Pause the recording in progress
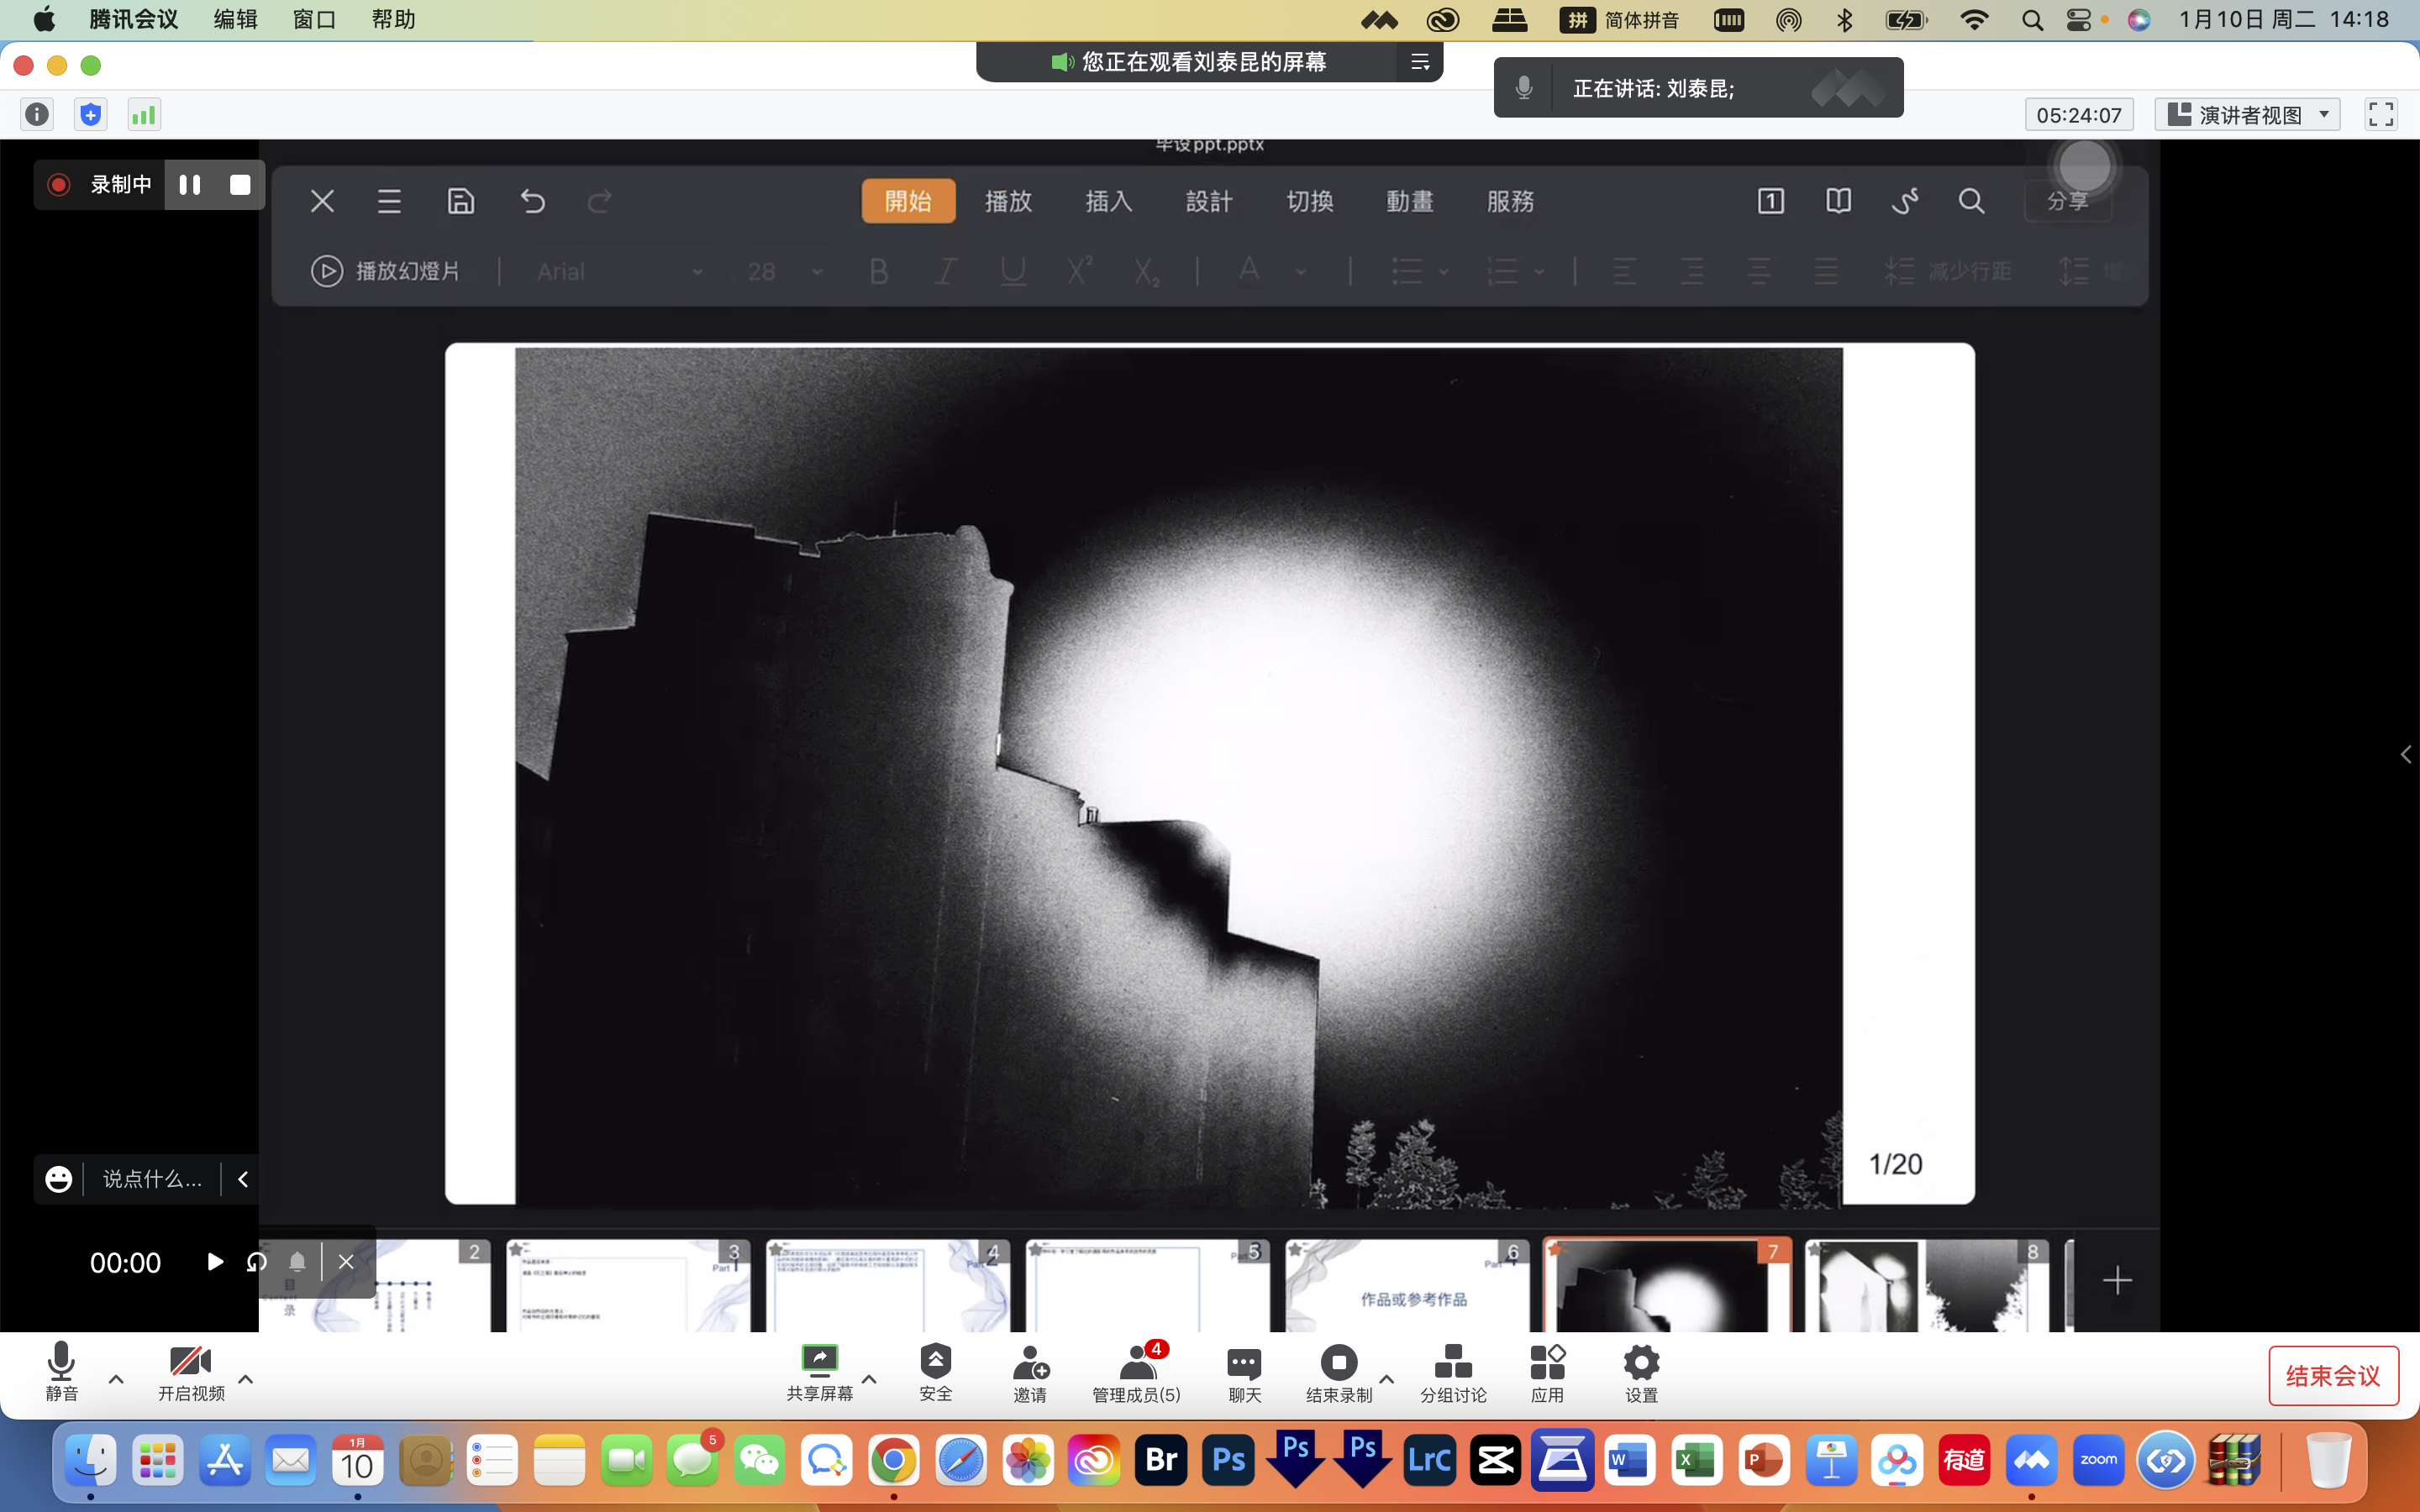Viewport: 2420px width, 1512px height. click(x=190, y=185)
